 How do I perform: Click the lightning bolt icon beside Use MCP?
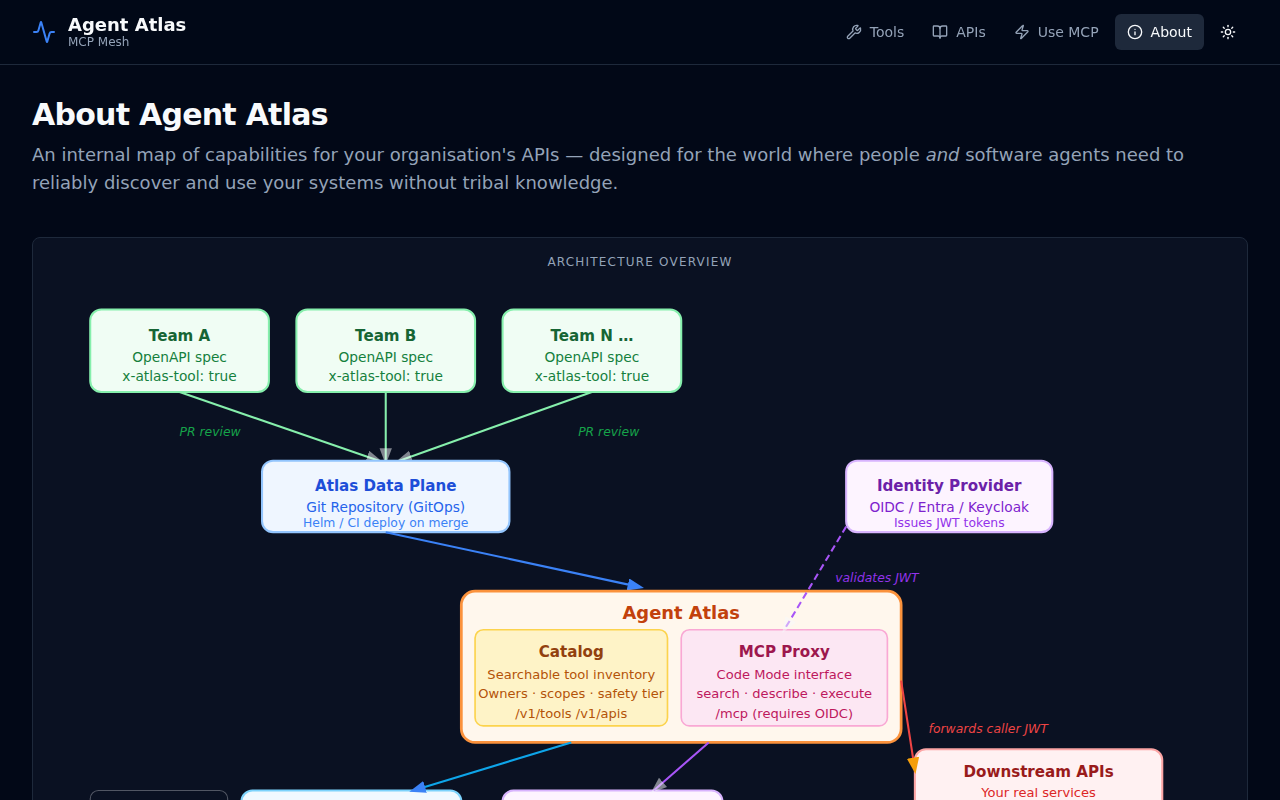pos(1019,31)
